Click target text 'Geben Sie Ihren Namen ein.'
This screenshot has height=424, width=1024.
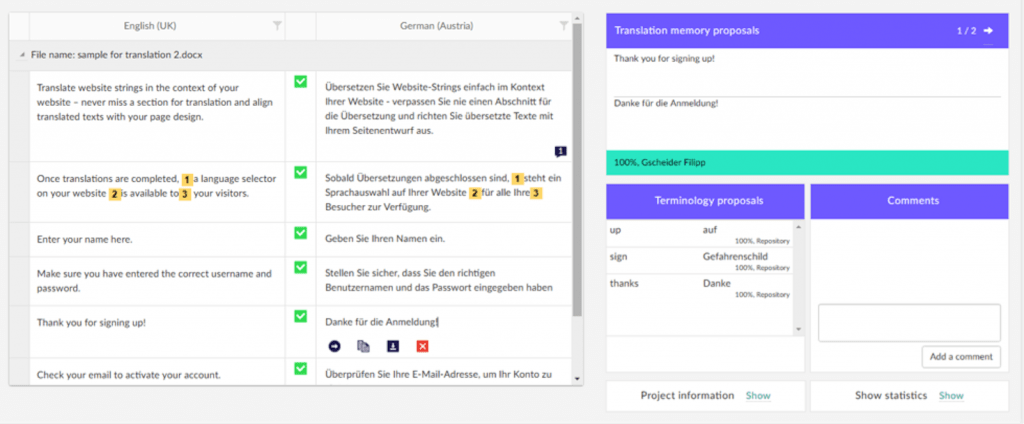(x=385, y=239)
